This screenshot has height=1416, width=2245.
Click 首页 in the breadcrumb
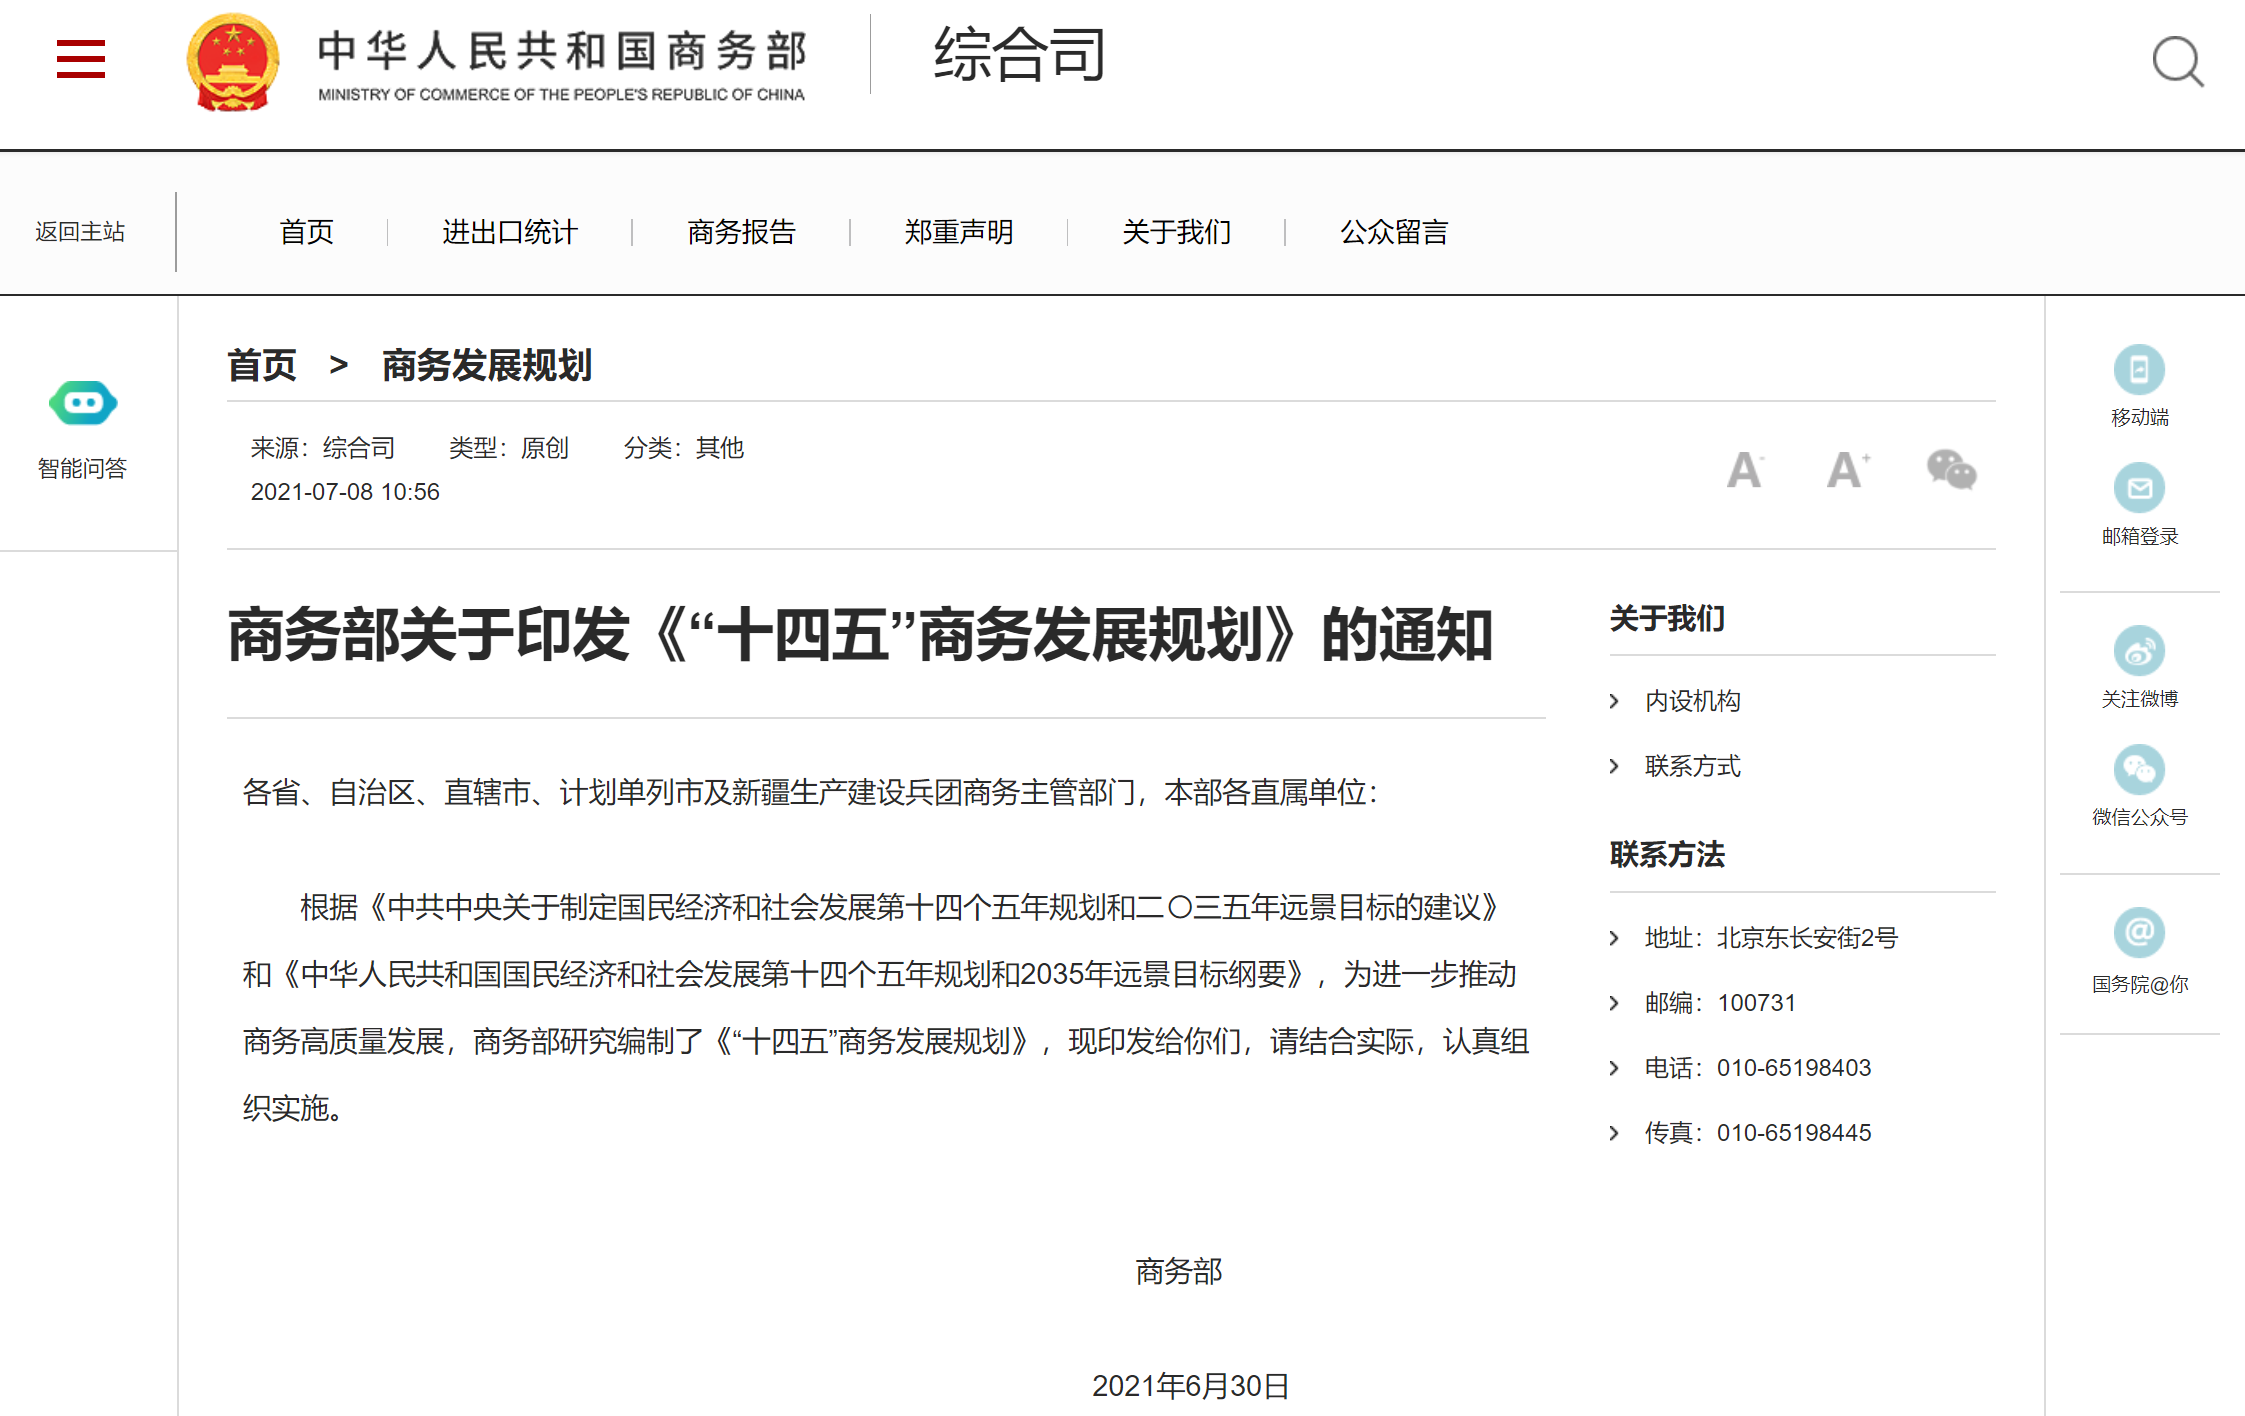pyautogui.click(x=262, y=365)
